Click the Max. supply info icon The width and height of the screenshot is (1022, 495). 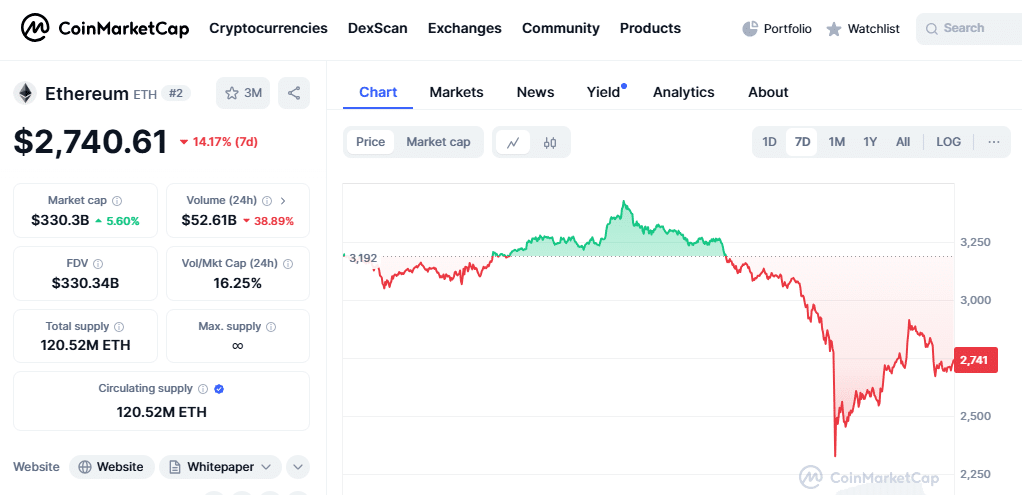(x=271, y=327)
